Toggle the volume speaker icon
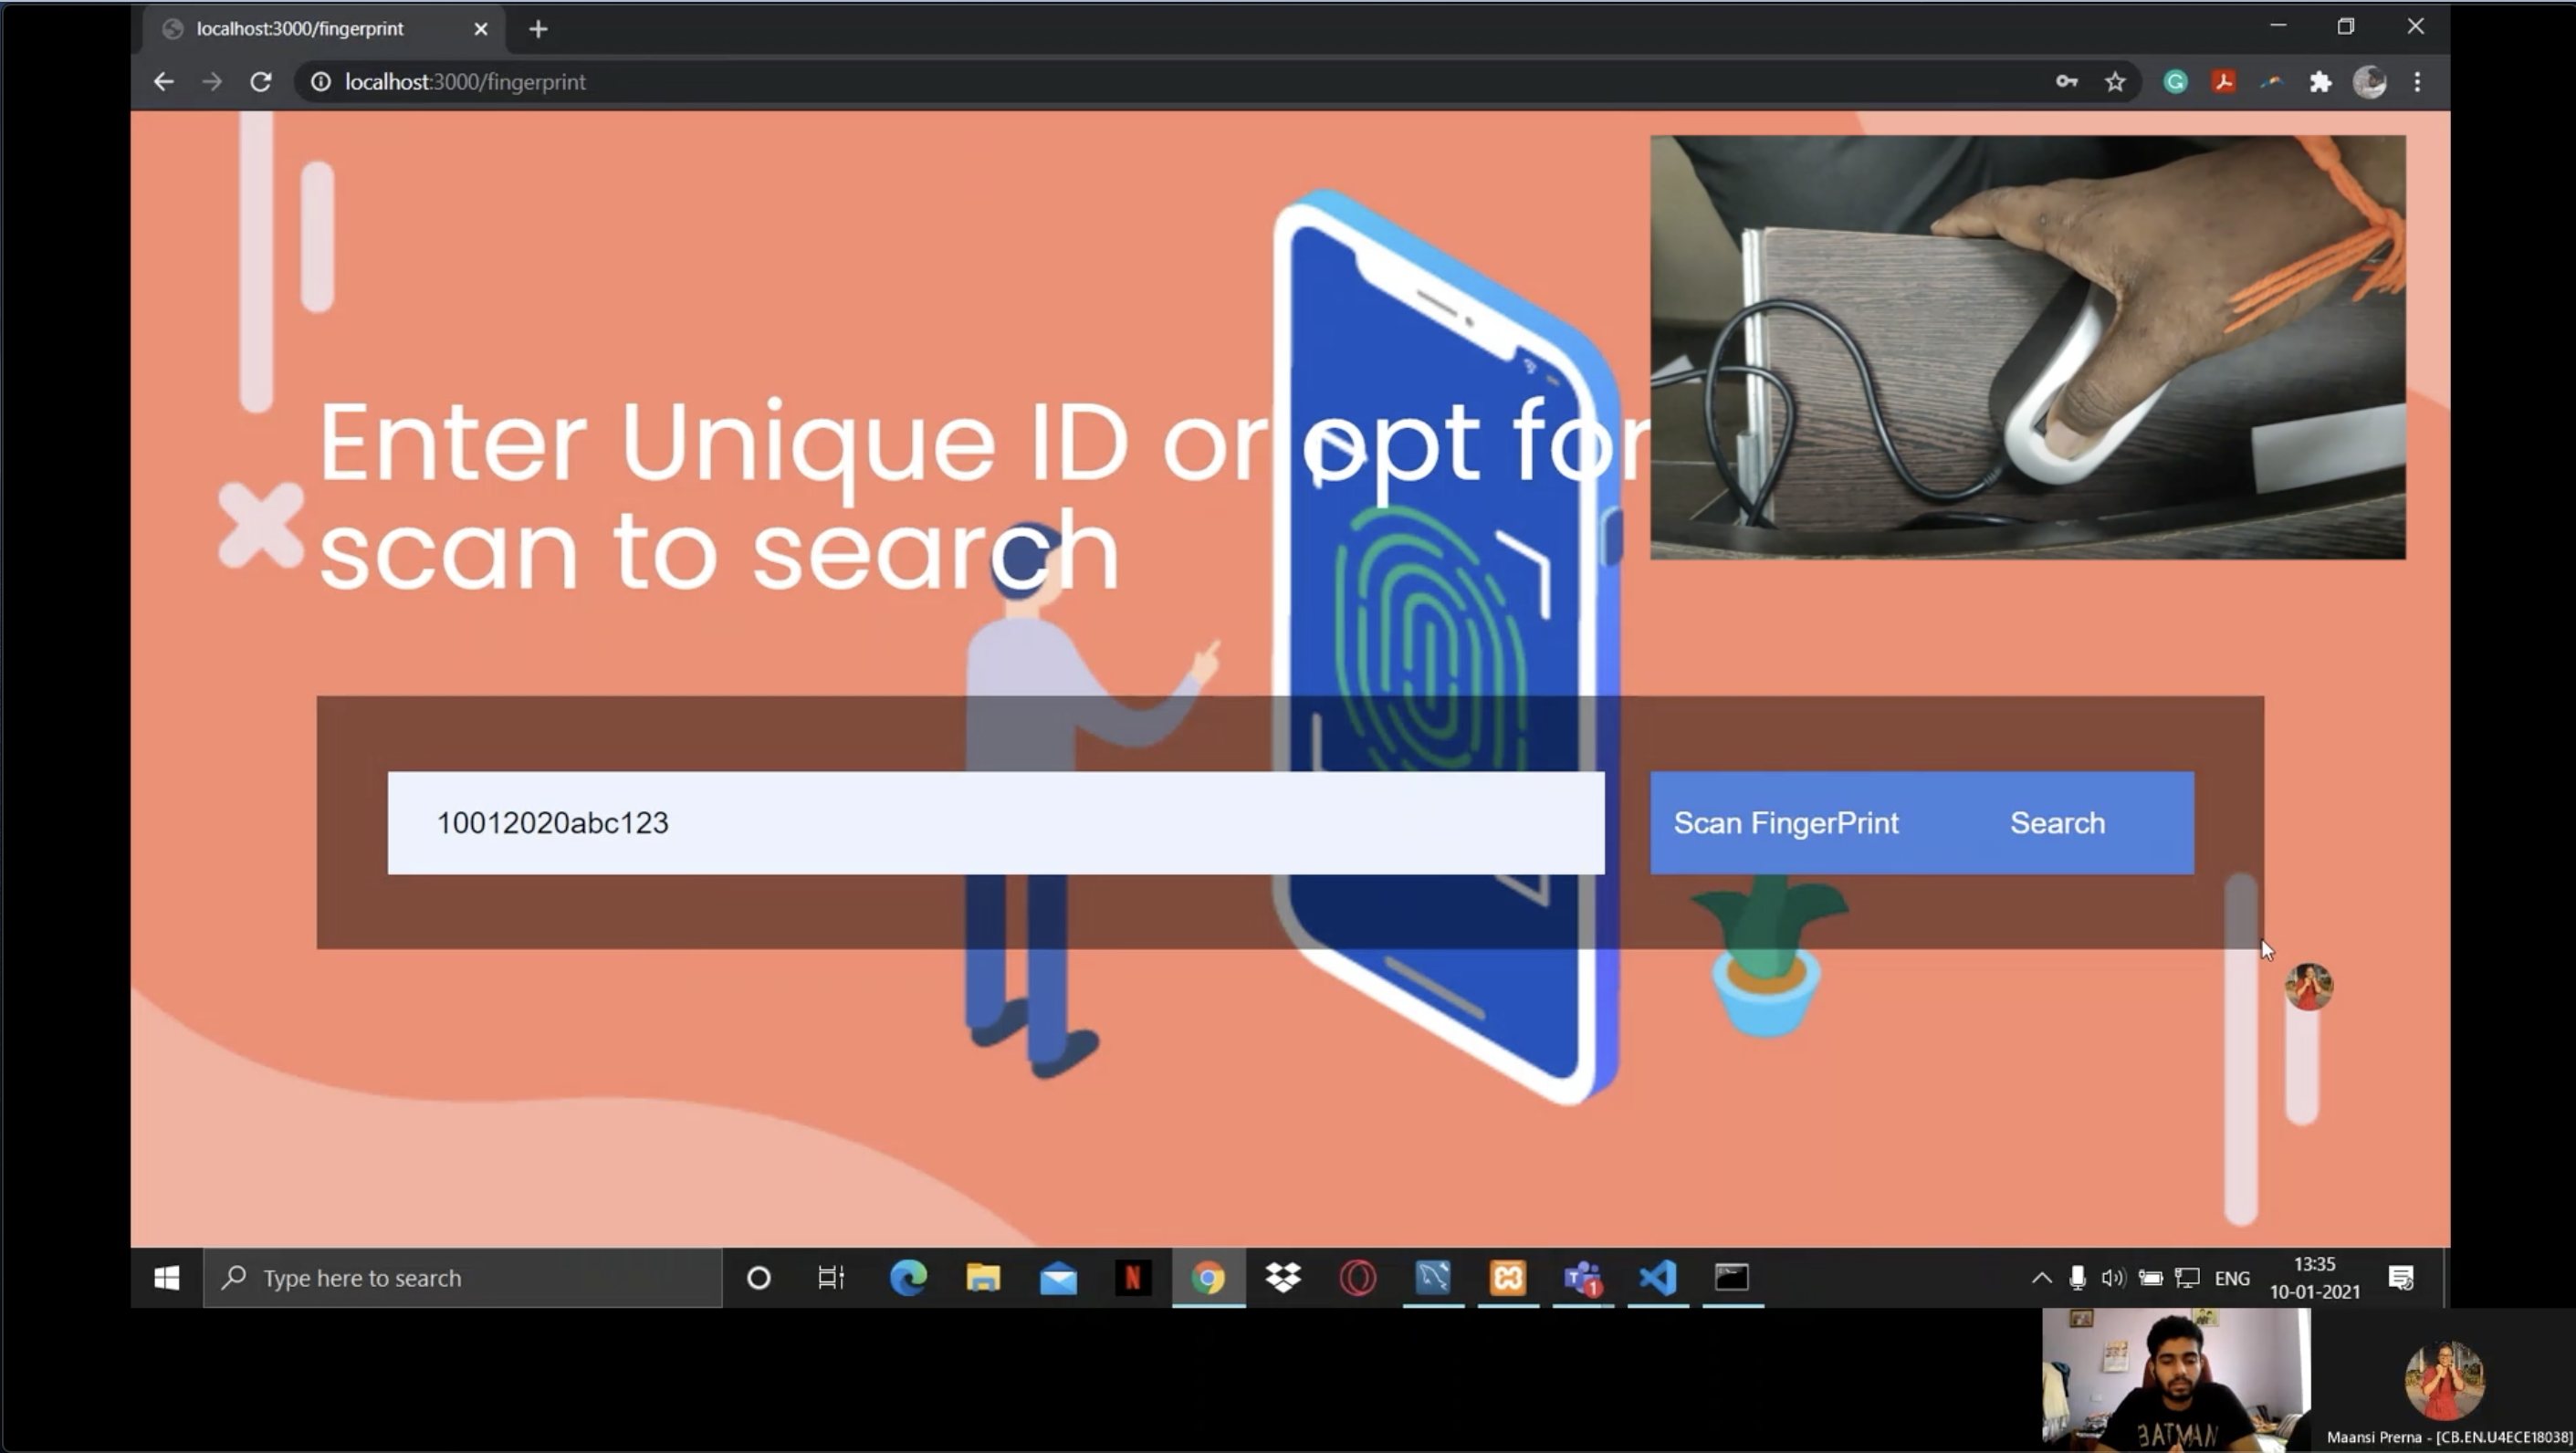The width and height of the screenshot is (2576, 1453). [x=2112, y=1278]
